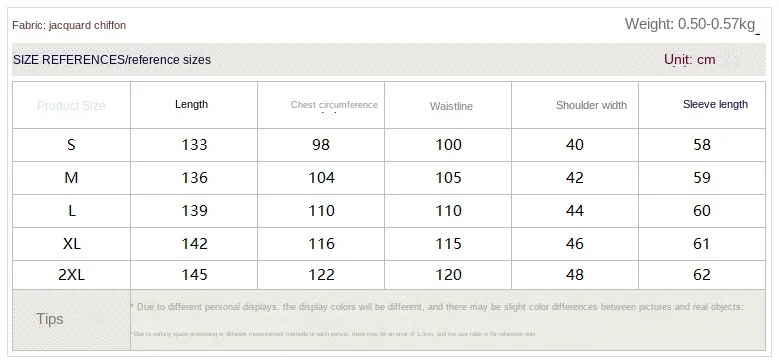Select sleeve length value 61
Image resolution: width=779 pixels, height=363 pixels.
(702, 244)
